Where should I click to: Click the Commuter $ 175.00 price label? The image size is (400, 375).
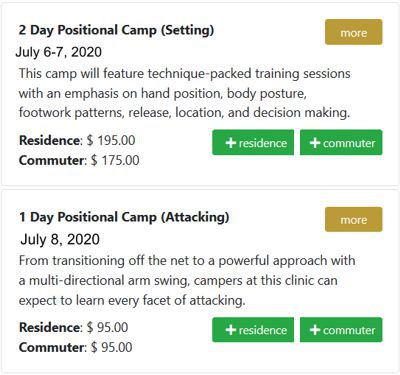79,160
